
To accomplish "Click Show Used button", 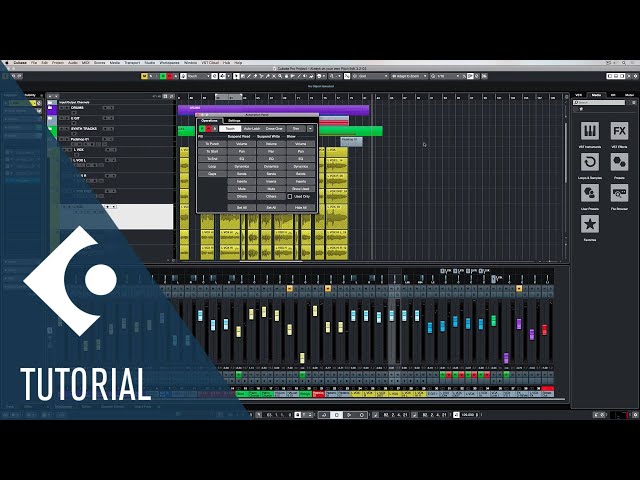I will coord(301,189).
